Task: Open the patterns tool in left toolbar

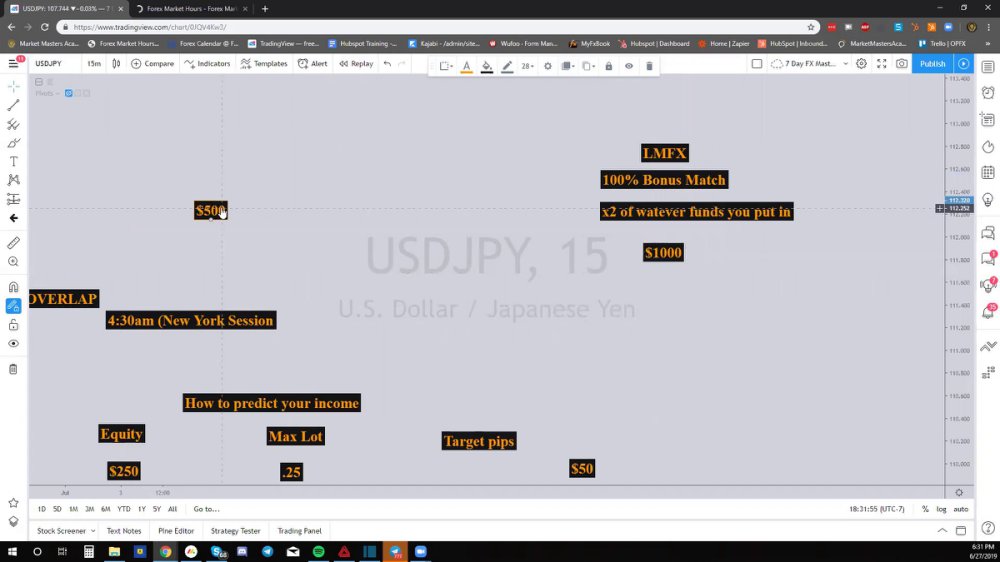Action: (13, 181)
